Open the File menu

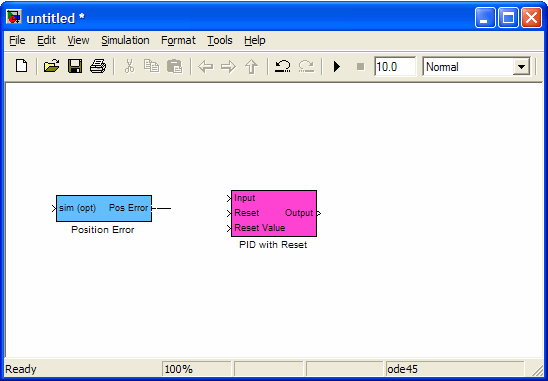point(17,40)
